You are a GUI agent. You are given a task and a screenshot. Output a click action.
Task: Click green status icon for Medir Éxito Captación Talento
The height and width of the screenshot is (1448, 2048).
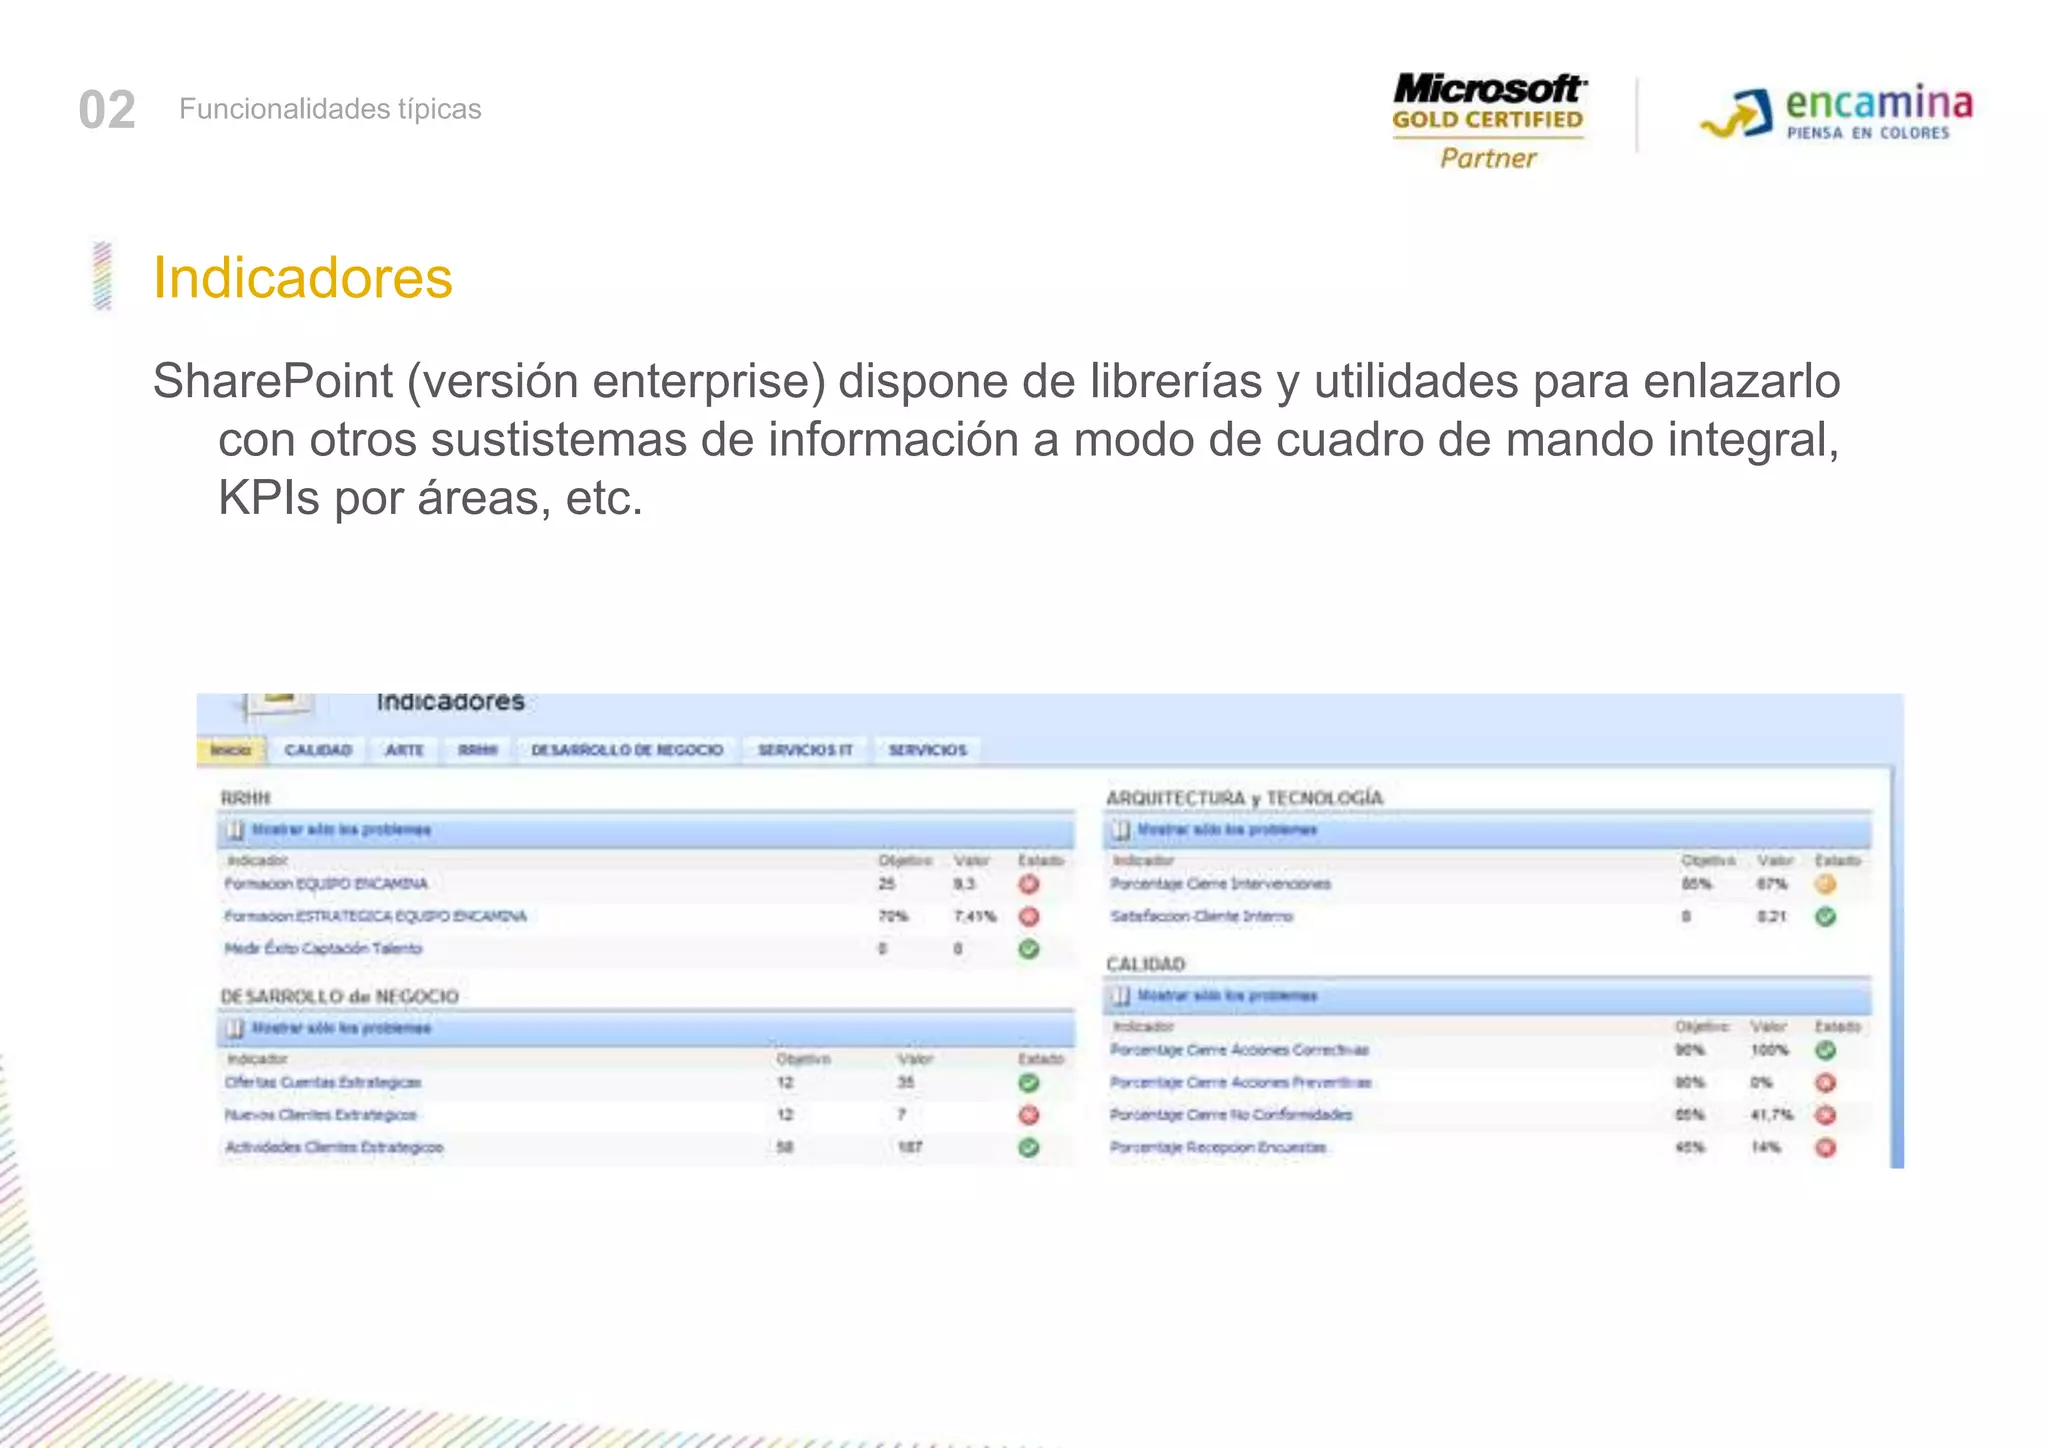pyautogui.click(x=1029, y=949)
